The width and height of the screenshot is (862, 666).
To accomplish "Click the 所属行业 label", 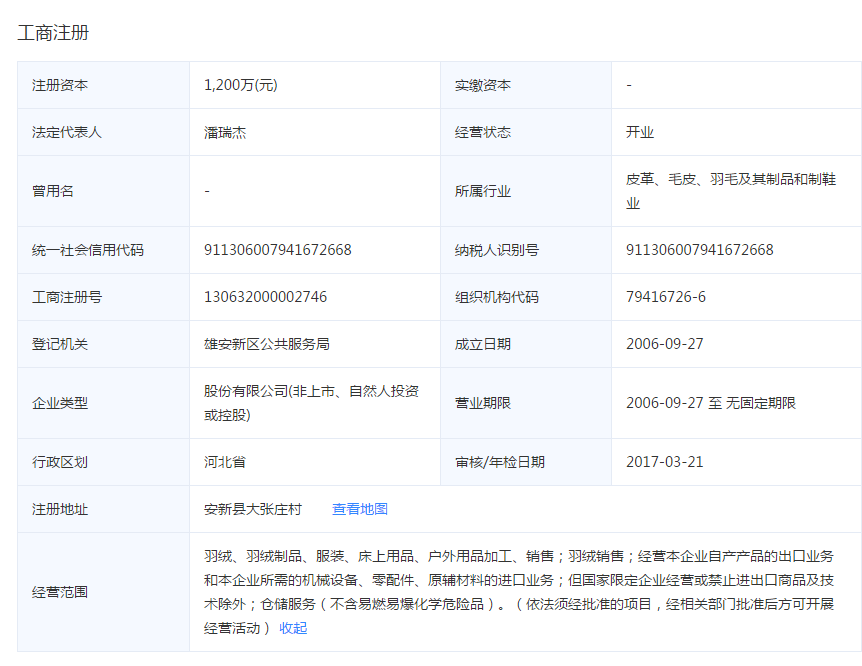I will click(483, 191).
